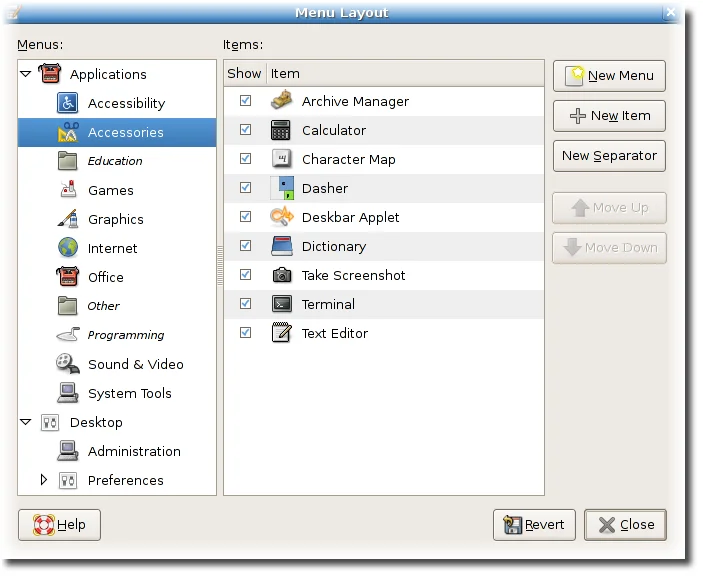Click the Dictionary book icon
The image size is (703, 577).
click(282, 246)
